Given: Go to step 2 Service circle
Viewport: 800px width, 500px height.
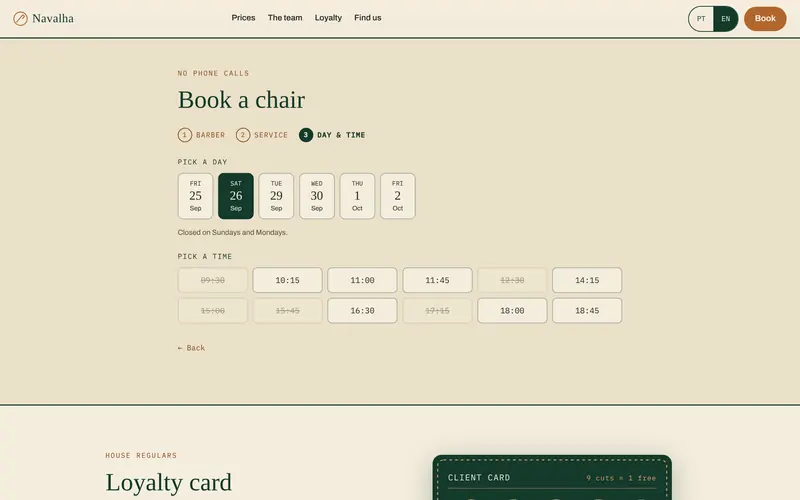Looking at the screenshot, I should (x=243, y=135).
